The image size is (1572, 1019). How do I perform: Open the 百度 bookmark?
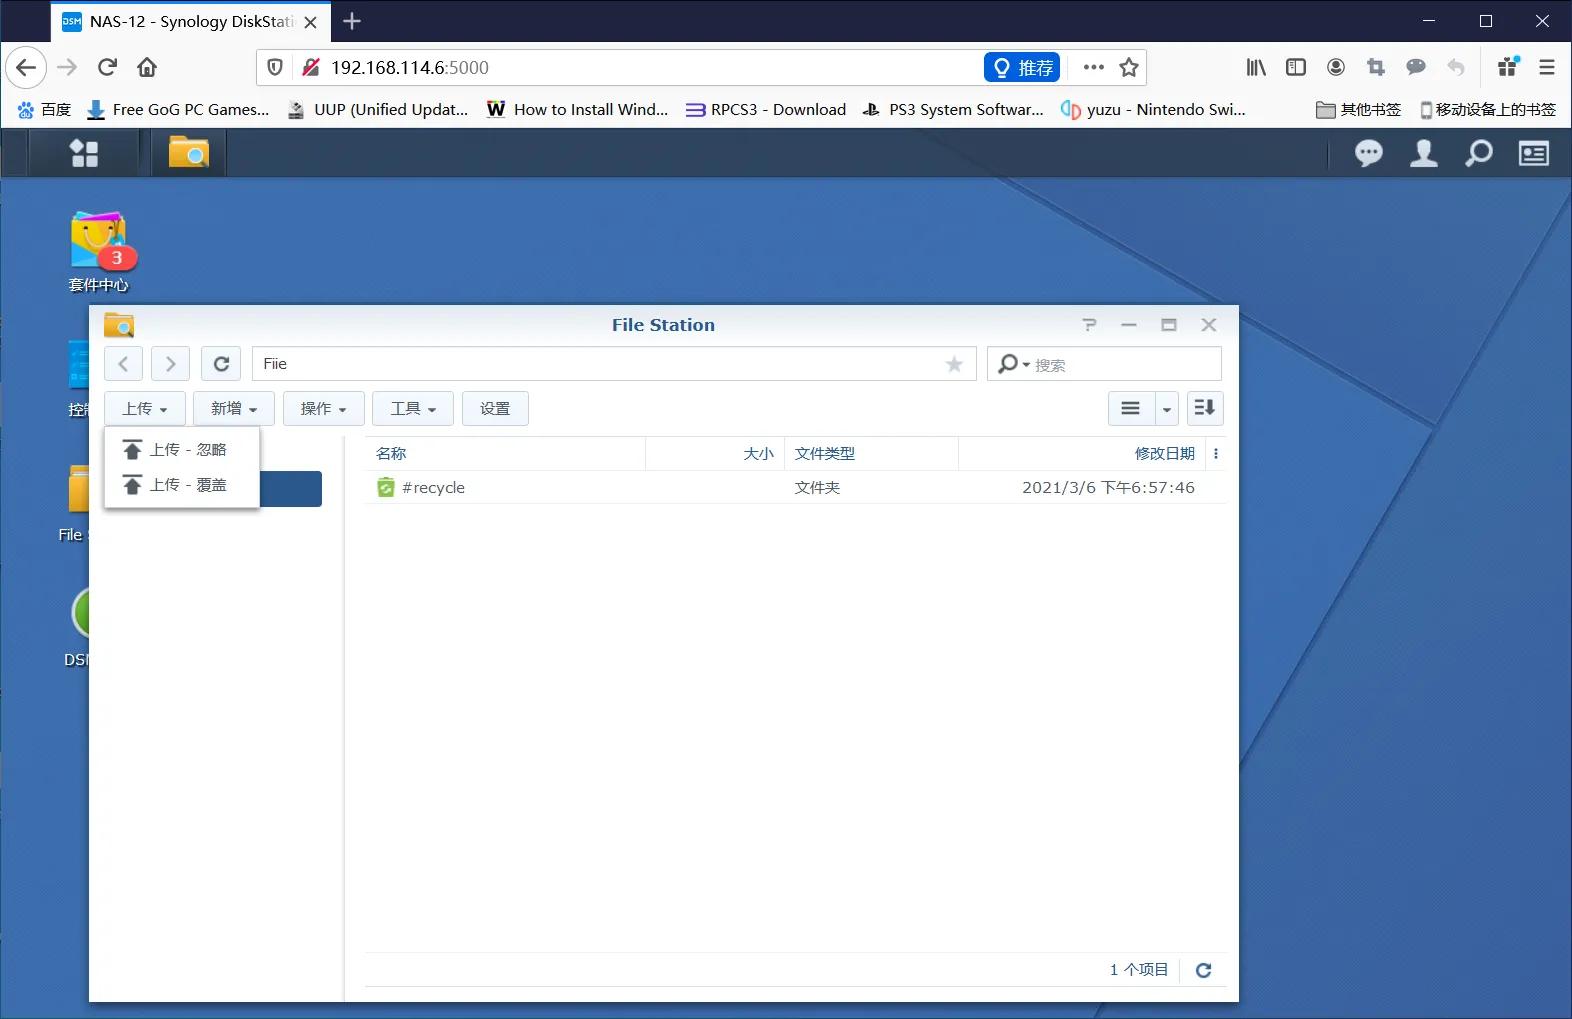tap(44, 109)
